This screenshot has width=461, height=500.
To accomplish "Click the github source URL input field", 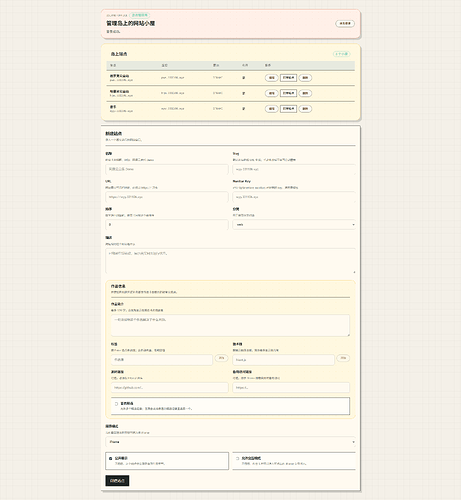I will (x=170, y=388).
